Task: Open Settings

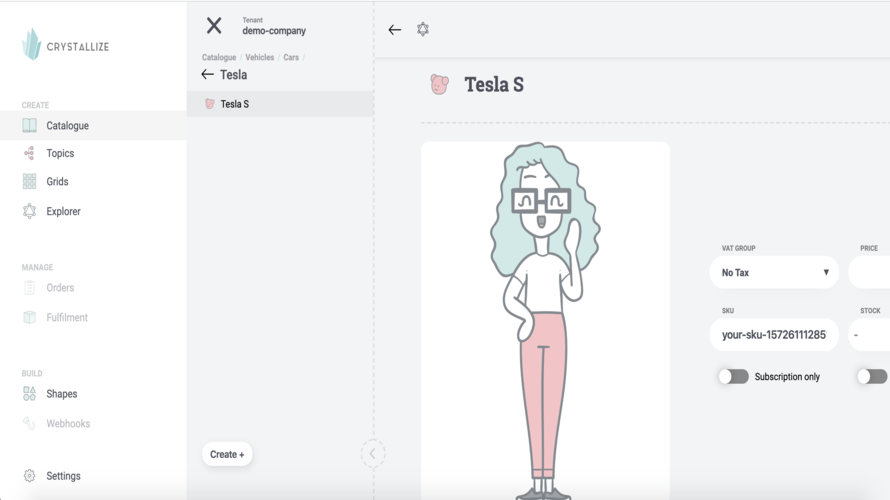Action: [x=64, y=476]
